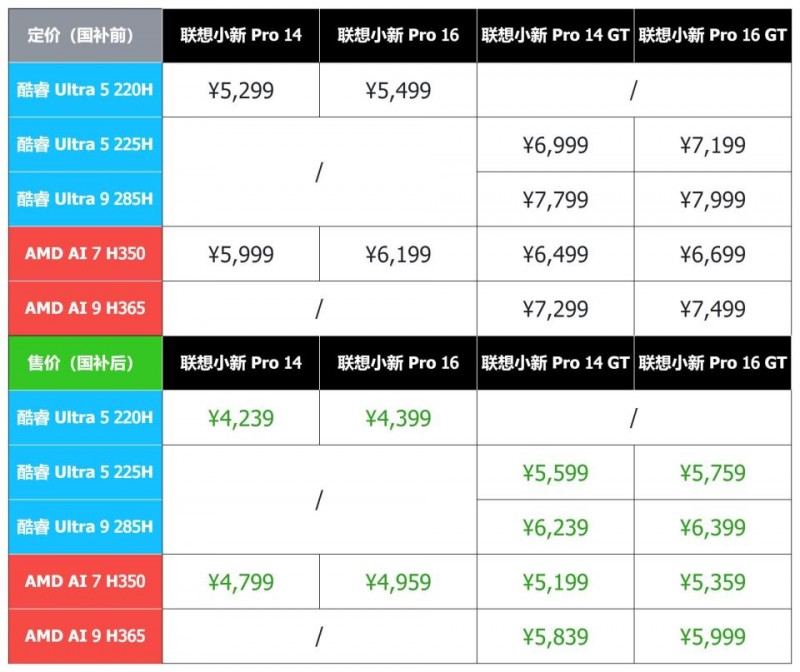Select the ¥6,199 price cell

click(x=398, y=254)
